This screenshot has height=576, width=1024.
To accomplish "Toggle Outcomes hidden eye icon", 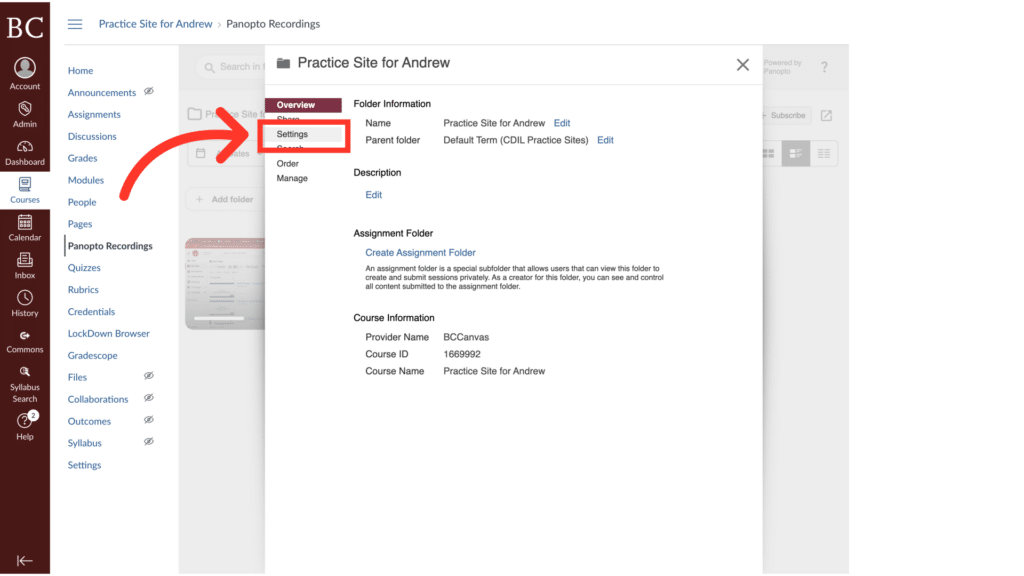I will pyautogui.click(x=149, y=420).
